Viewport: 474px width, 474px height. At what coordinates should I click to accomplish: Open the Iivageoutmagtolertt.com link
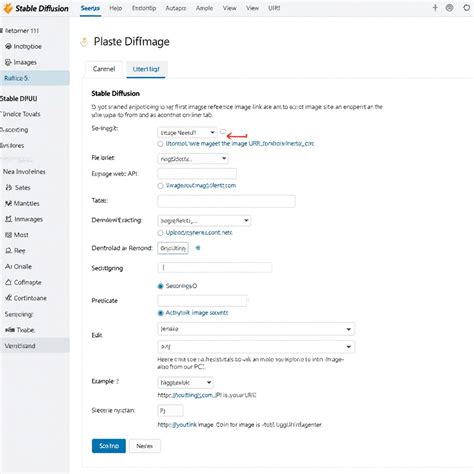tap(201, 186)
